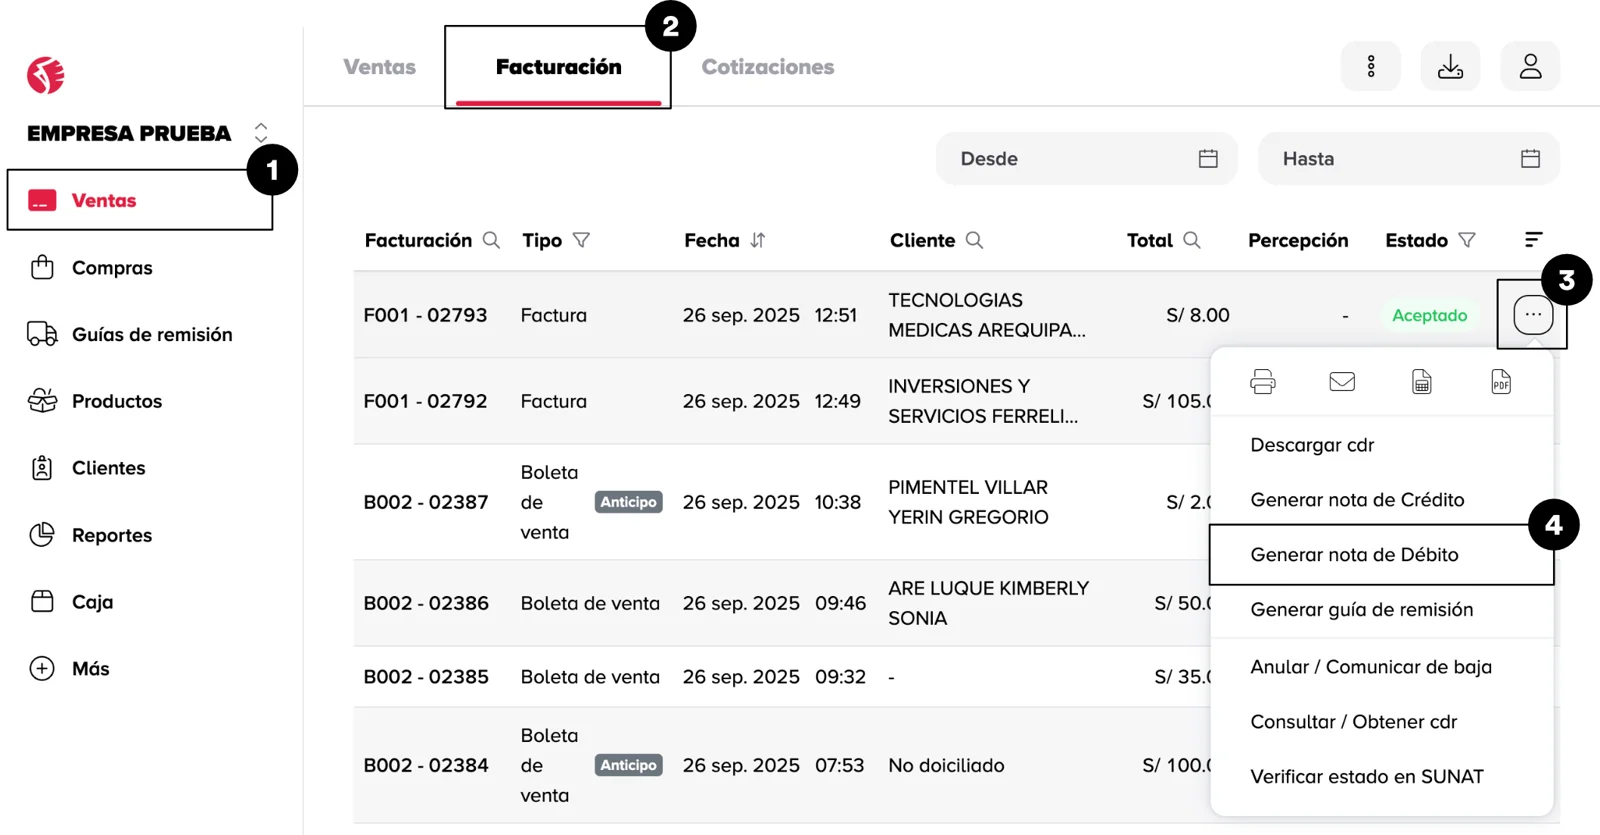Open the Estado column filter

pos(1467,240)
